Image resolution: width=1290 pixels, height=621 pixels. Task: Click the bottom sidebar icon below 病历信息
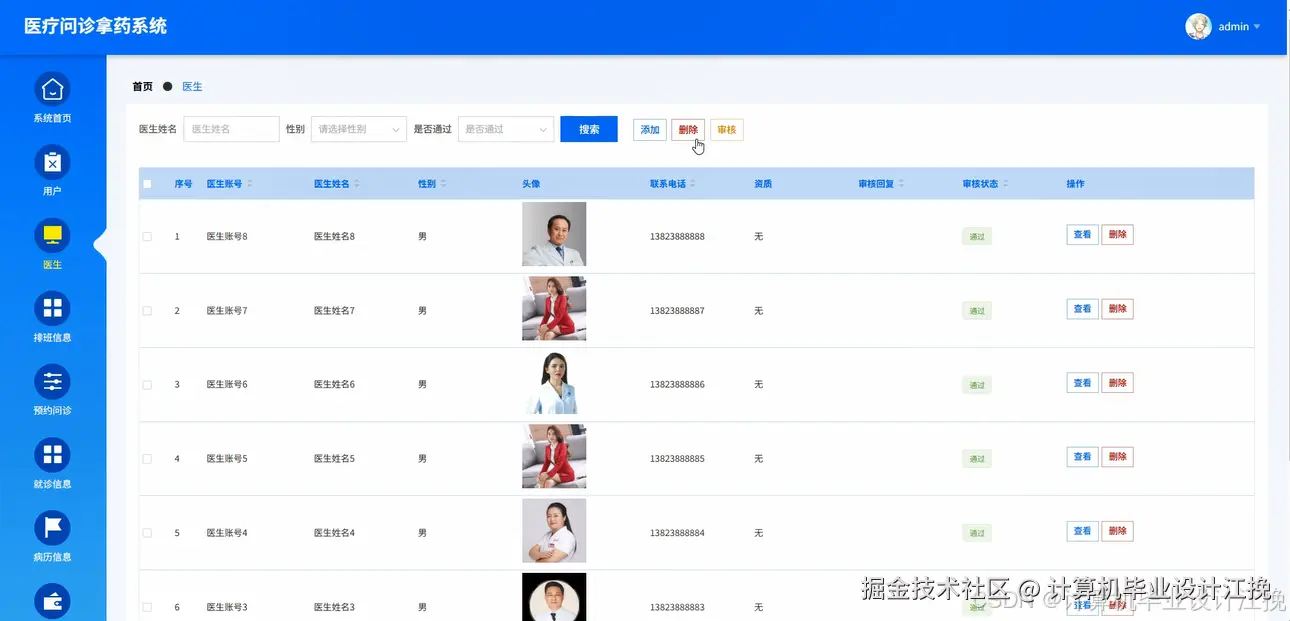51,600
